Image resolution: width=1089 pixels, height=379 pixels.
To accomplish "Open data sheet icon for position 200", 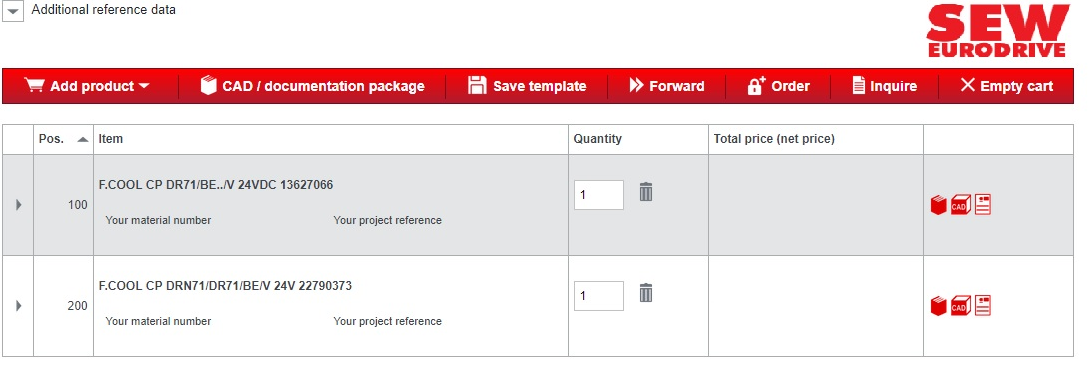I will 983,305.
